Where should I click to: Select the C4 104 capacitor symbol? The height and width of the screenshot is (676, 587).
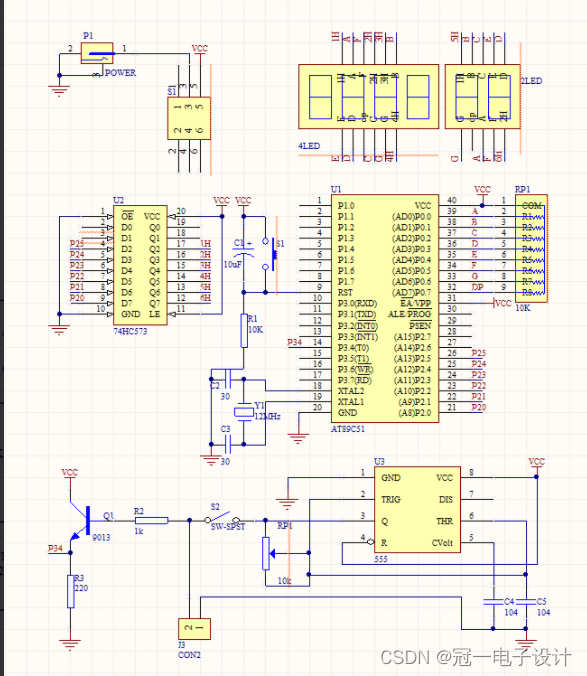point(493,601)
